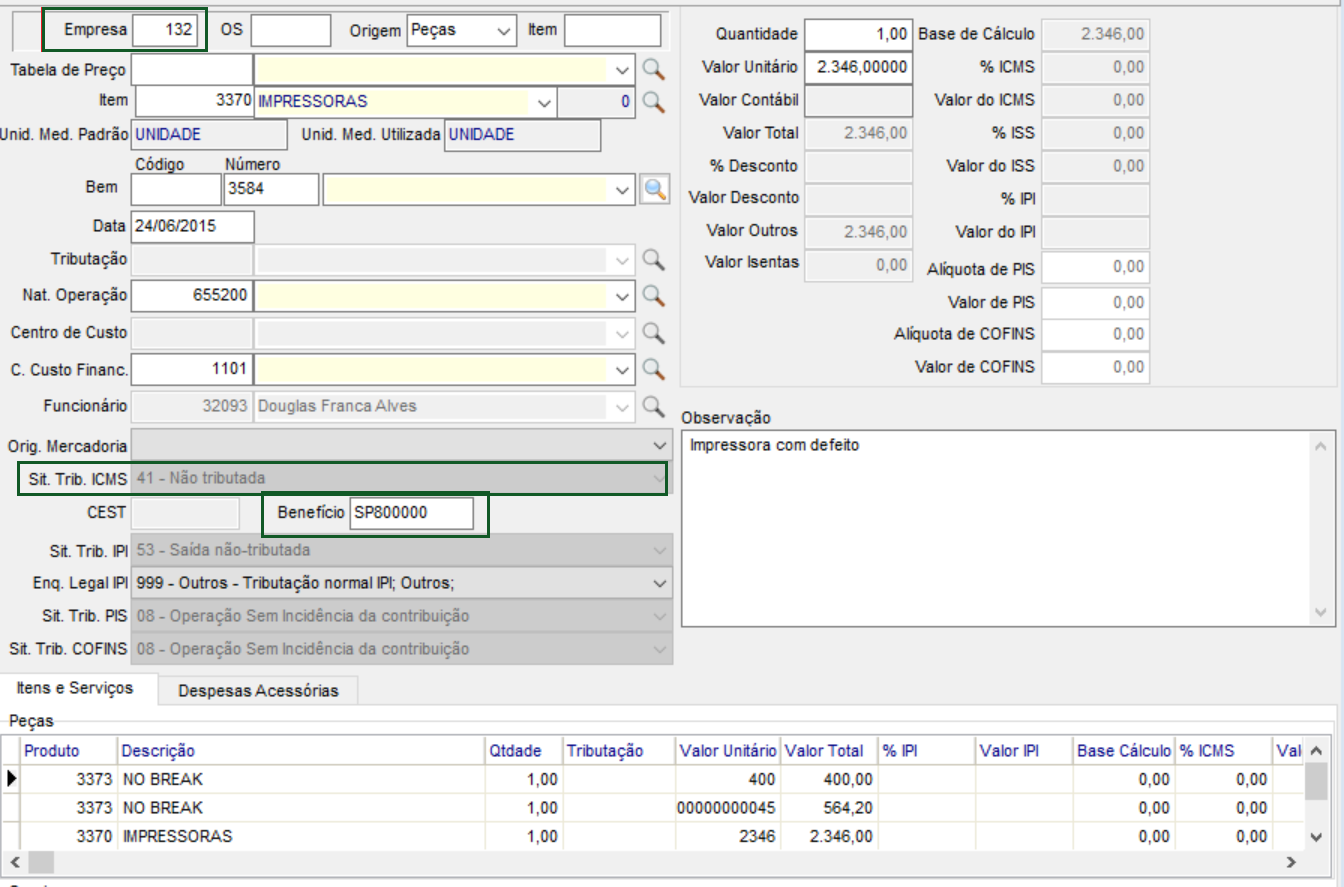Image resolution: width=1344 pixels, height=887 pixels.
Task: Click the magnifier beside Funcionário field
Action: (653, 406)
